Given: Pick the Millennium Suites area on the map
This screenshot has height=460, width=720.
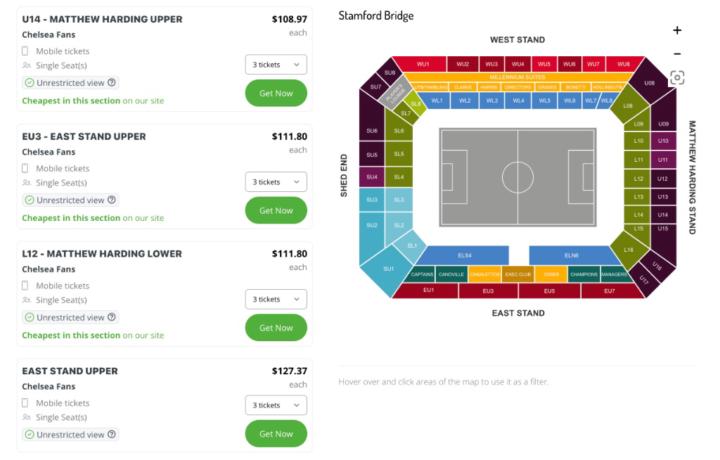Looking at the screenshot, I should 517,77.
